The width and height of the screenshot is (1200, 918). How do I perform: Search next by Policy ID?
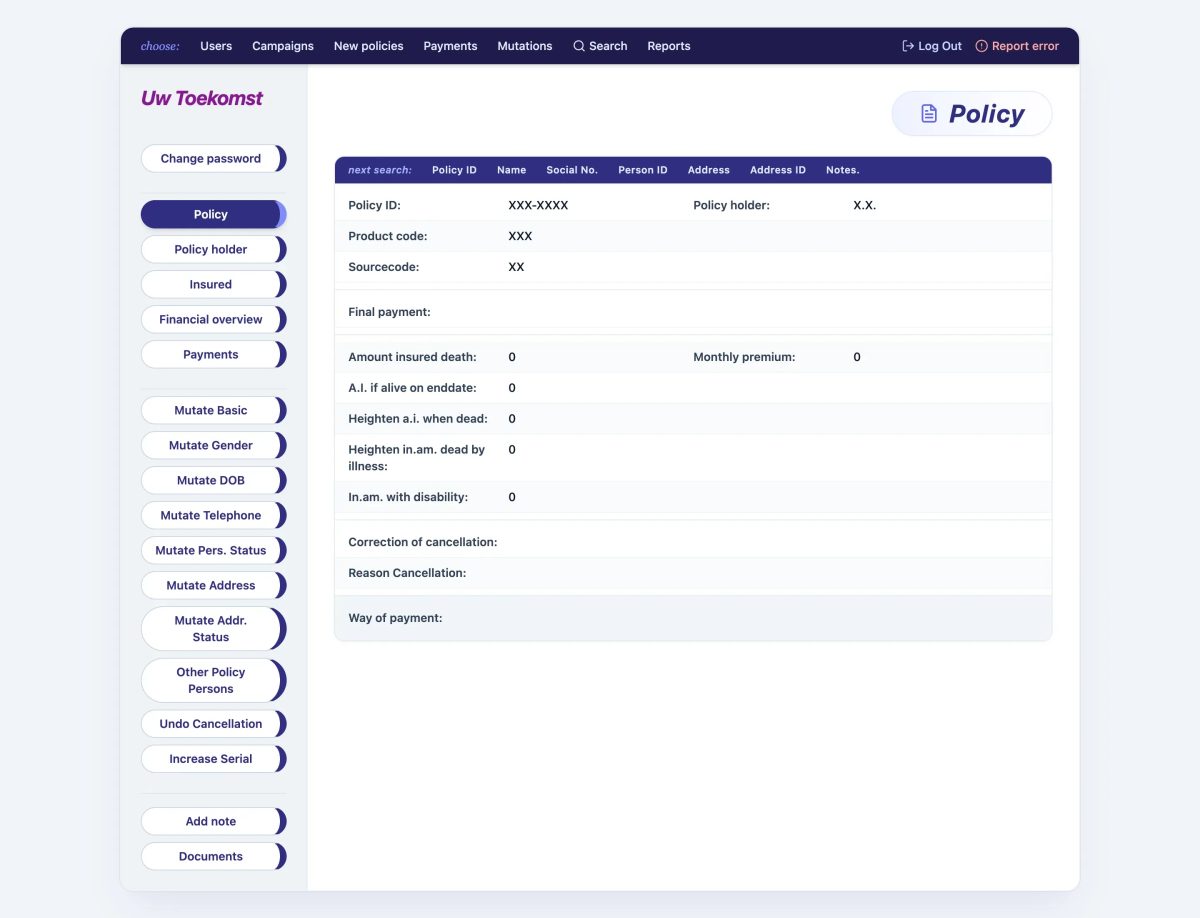[454, 170]
